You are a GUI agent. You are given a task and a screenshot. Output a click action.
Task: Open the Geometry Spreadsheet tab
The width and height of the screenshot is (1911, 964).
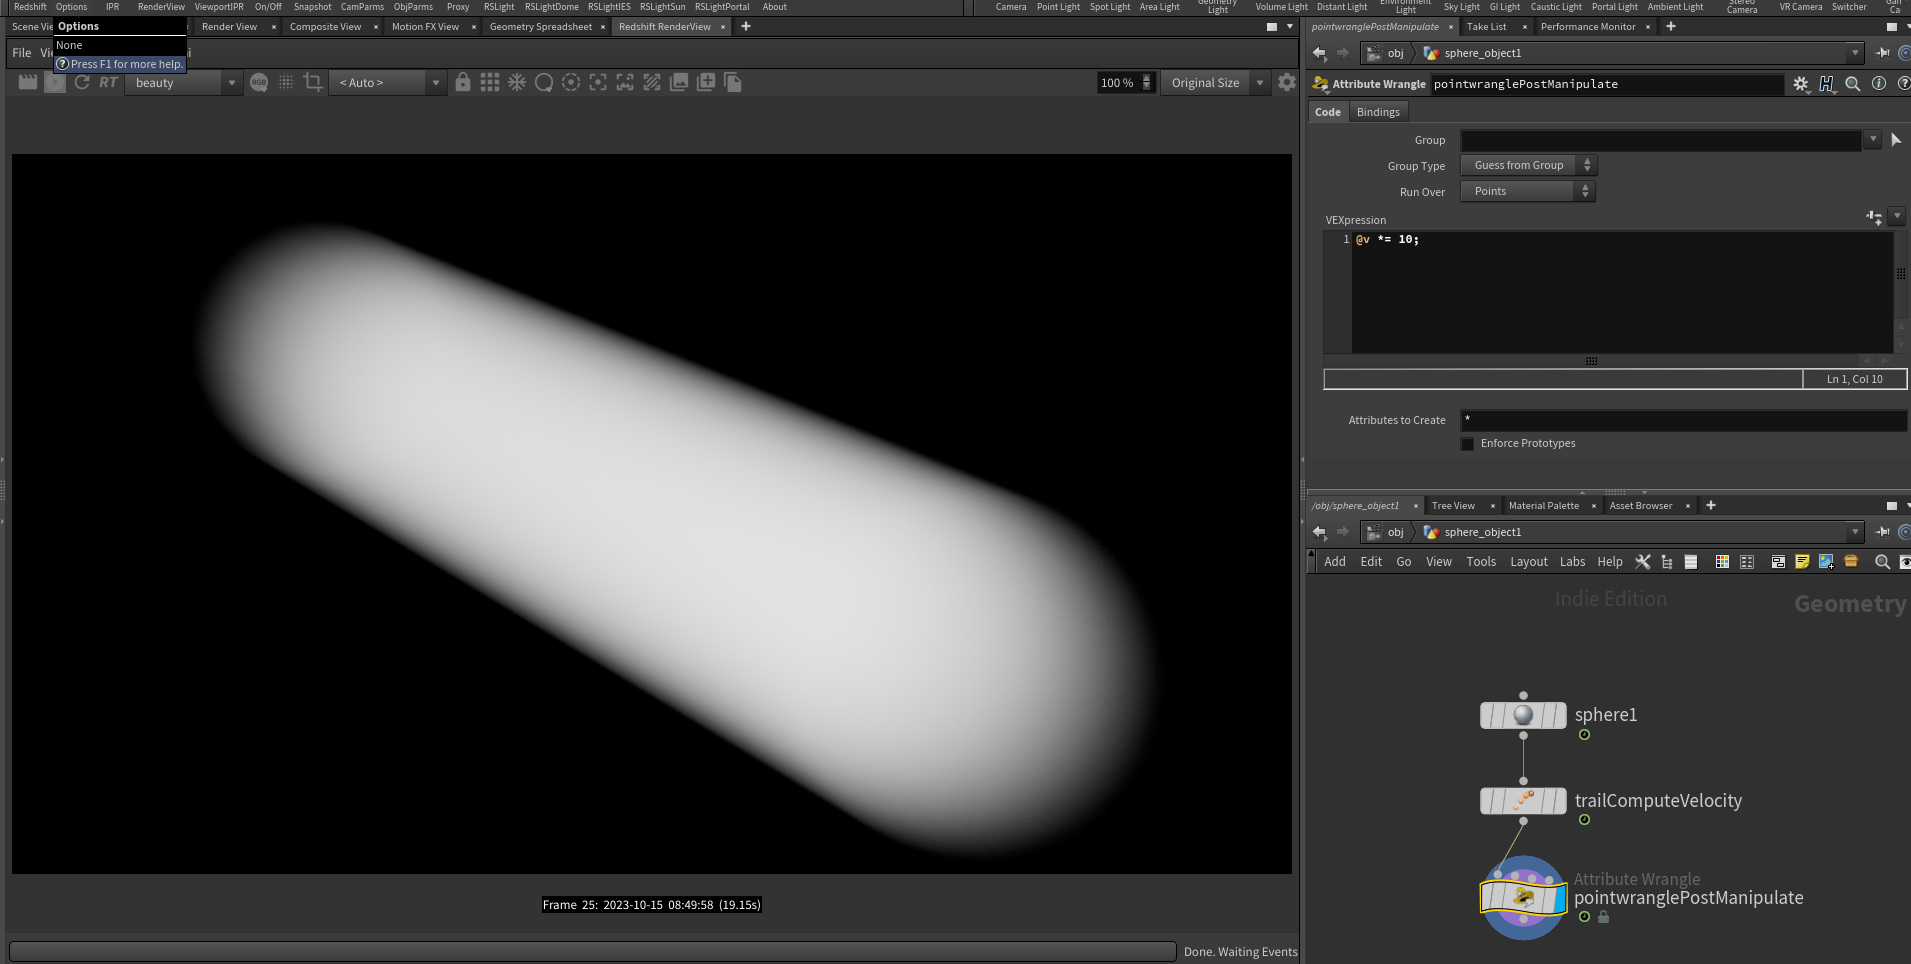pos(540,27)
